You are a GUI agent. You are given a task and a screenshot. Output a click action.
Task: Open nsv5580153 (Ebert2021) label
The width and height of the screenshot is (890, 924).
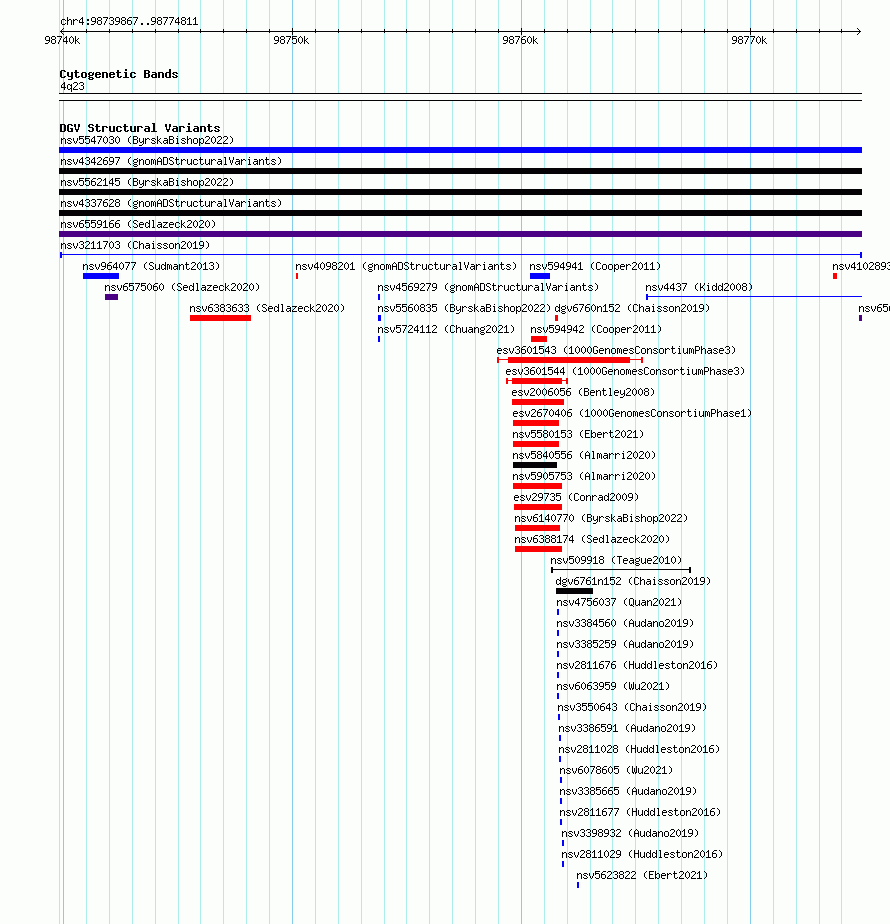point(578,434)
